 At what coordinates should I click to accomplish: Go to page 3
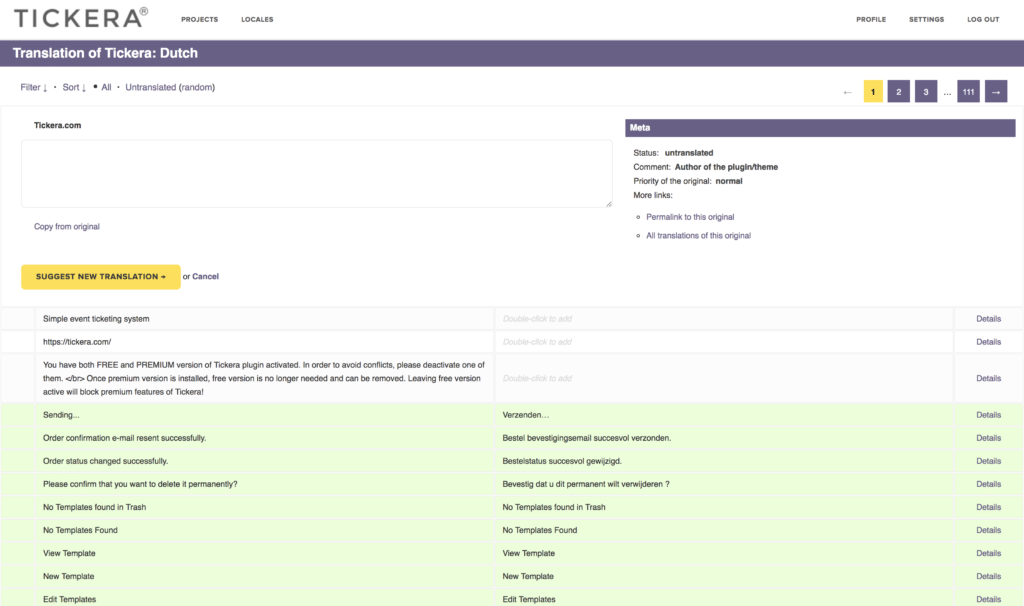click(x=926, y=91)
